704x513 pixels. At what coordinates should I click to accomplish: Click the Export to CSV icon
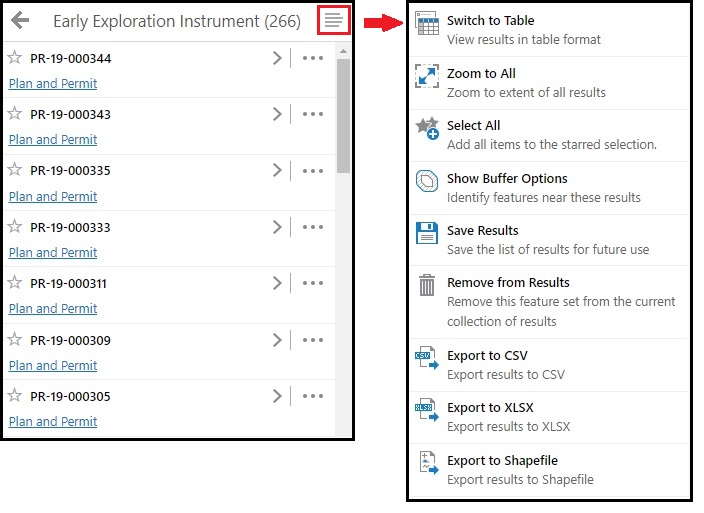[427, 359]
